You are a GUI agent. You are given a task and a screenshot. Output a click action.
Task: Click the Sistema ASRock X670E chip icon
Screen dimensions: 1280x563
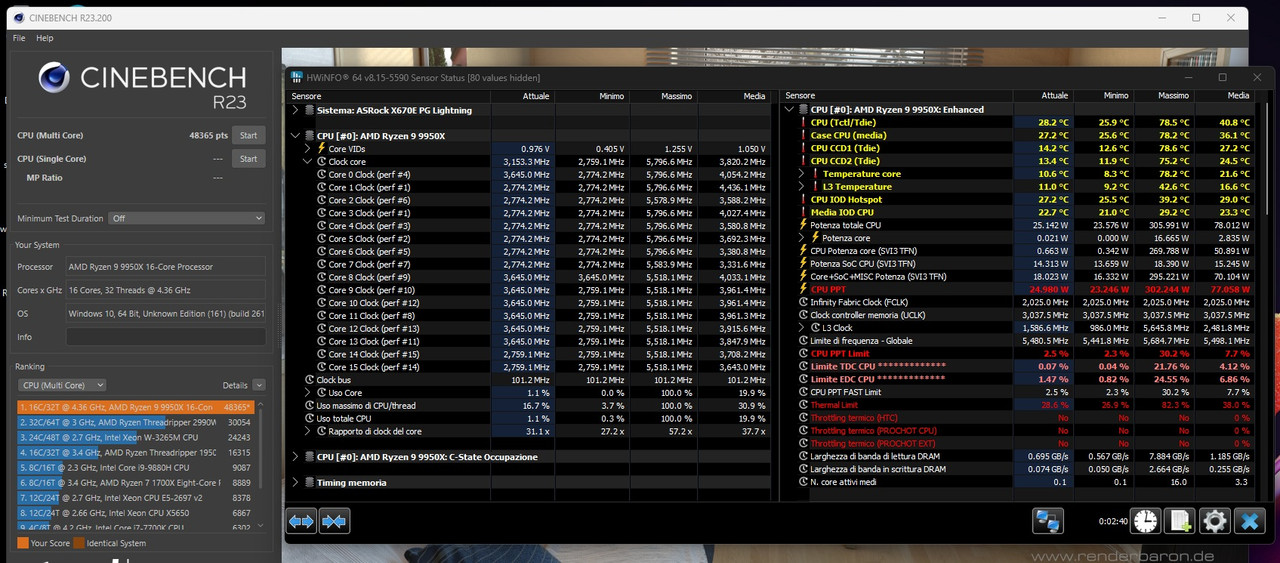pos(309,110)
